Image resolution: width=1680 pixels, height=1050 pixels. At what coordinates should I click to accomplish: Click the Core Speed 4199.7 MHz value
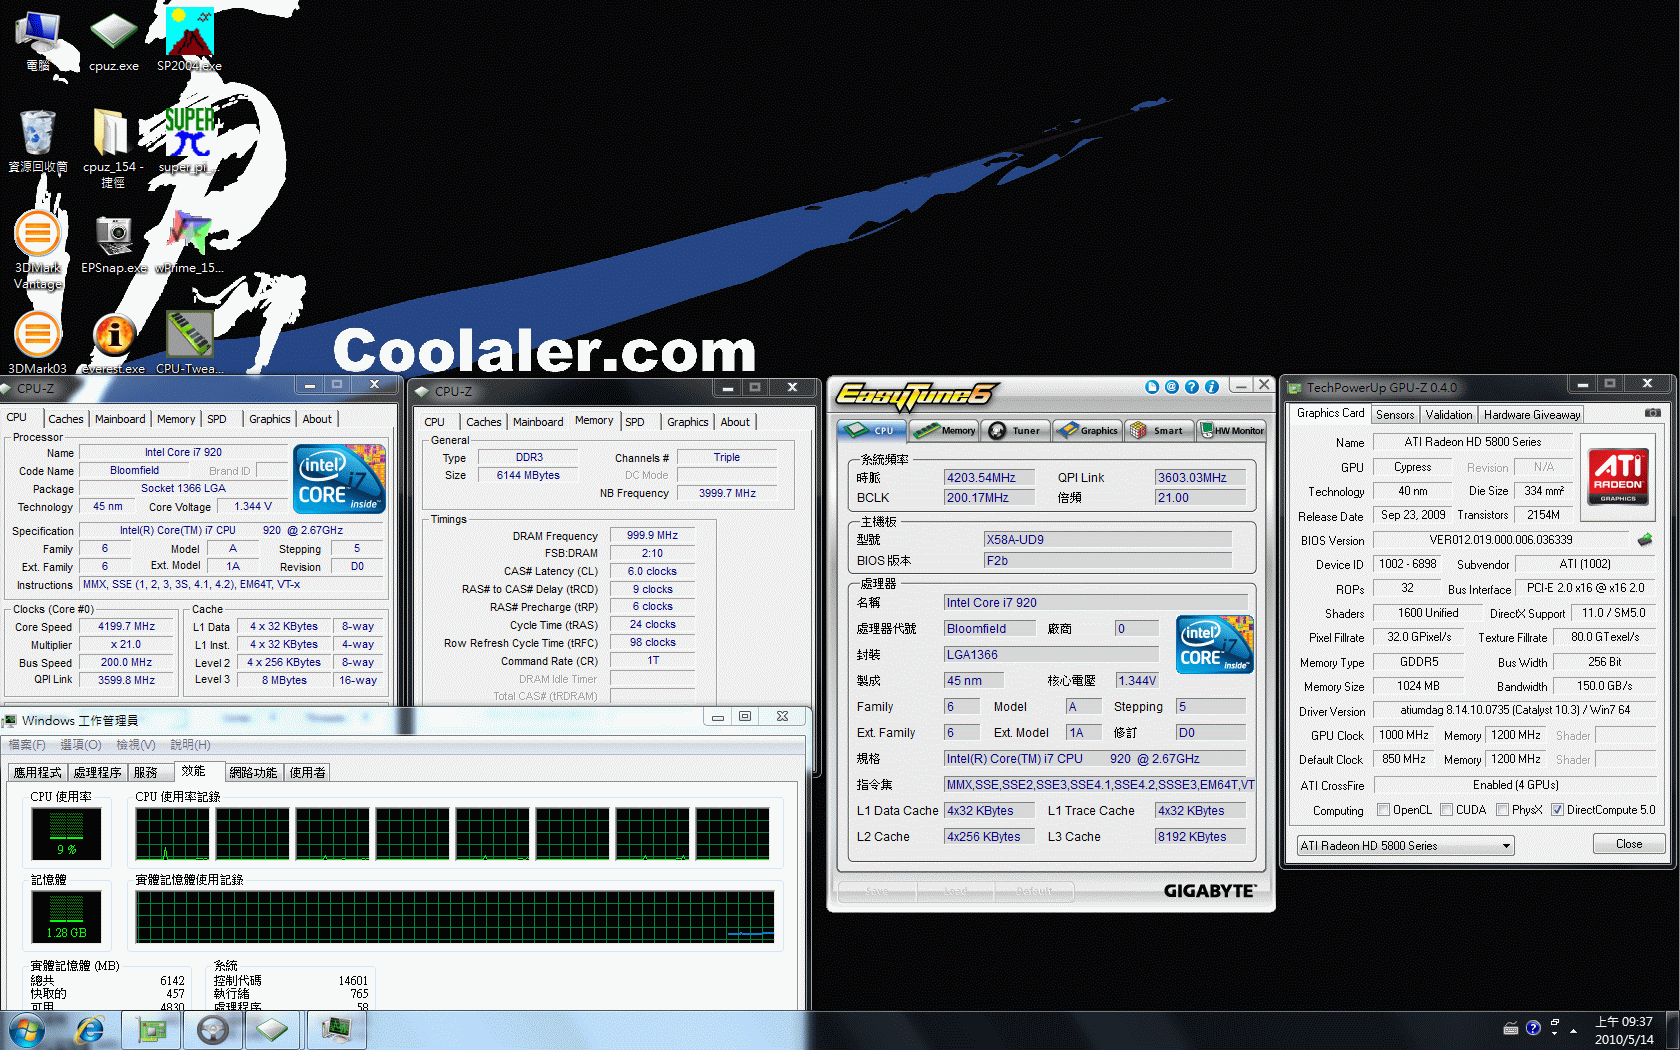(x=126, y=627)
